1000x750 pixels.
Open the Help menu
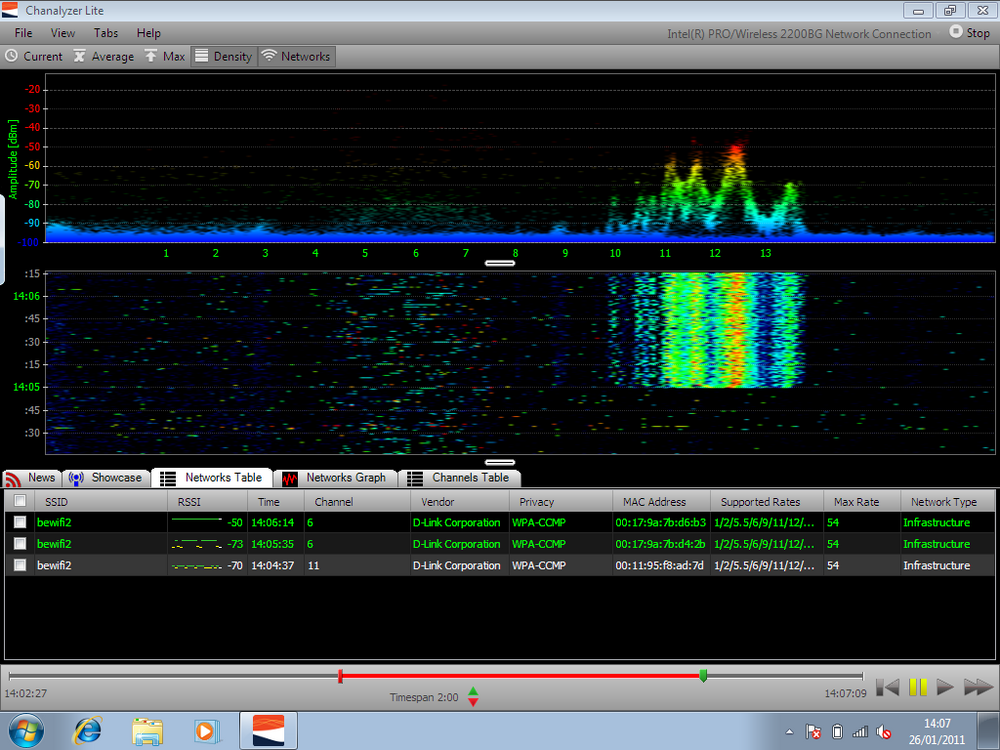click(x=148, y=33)
